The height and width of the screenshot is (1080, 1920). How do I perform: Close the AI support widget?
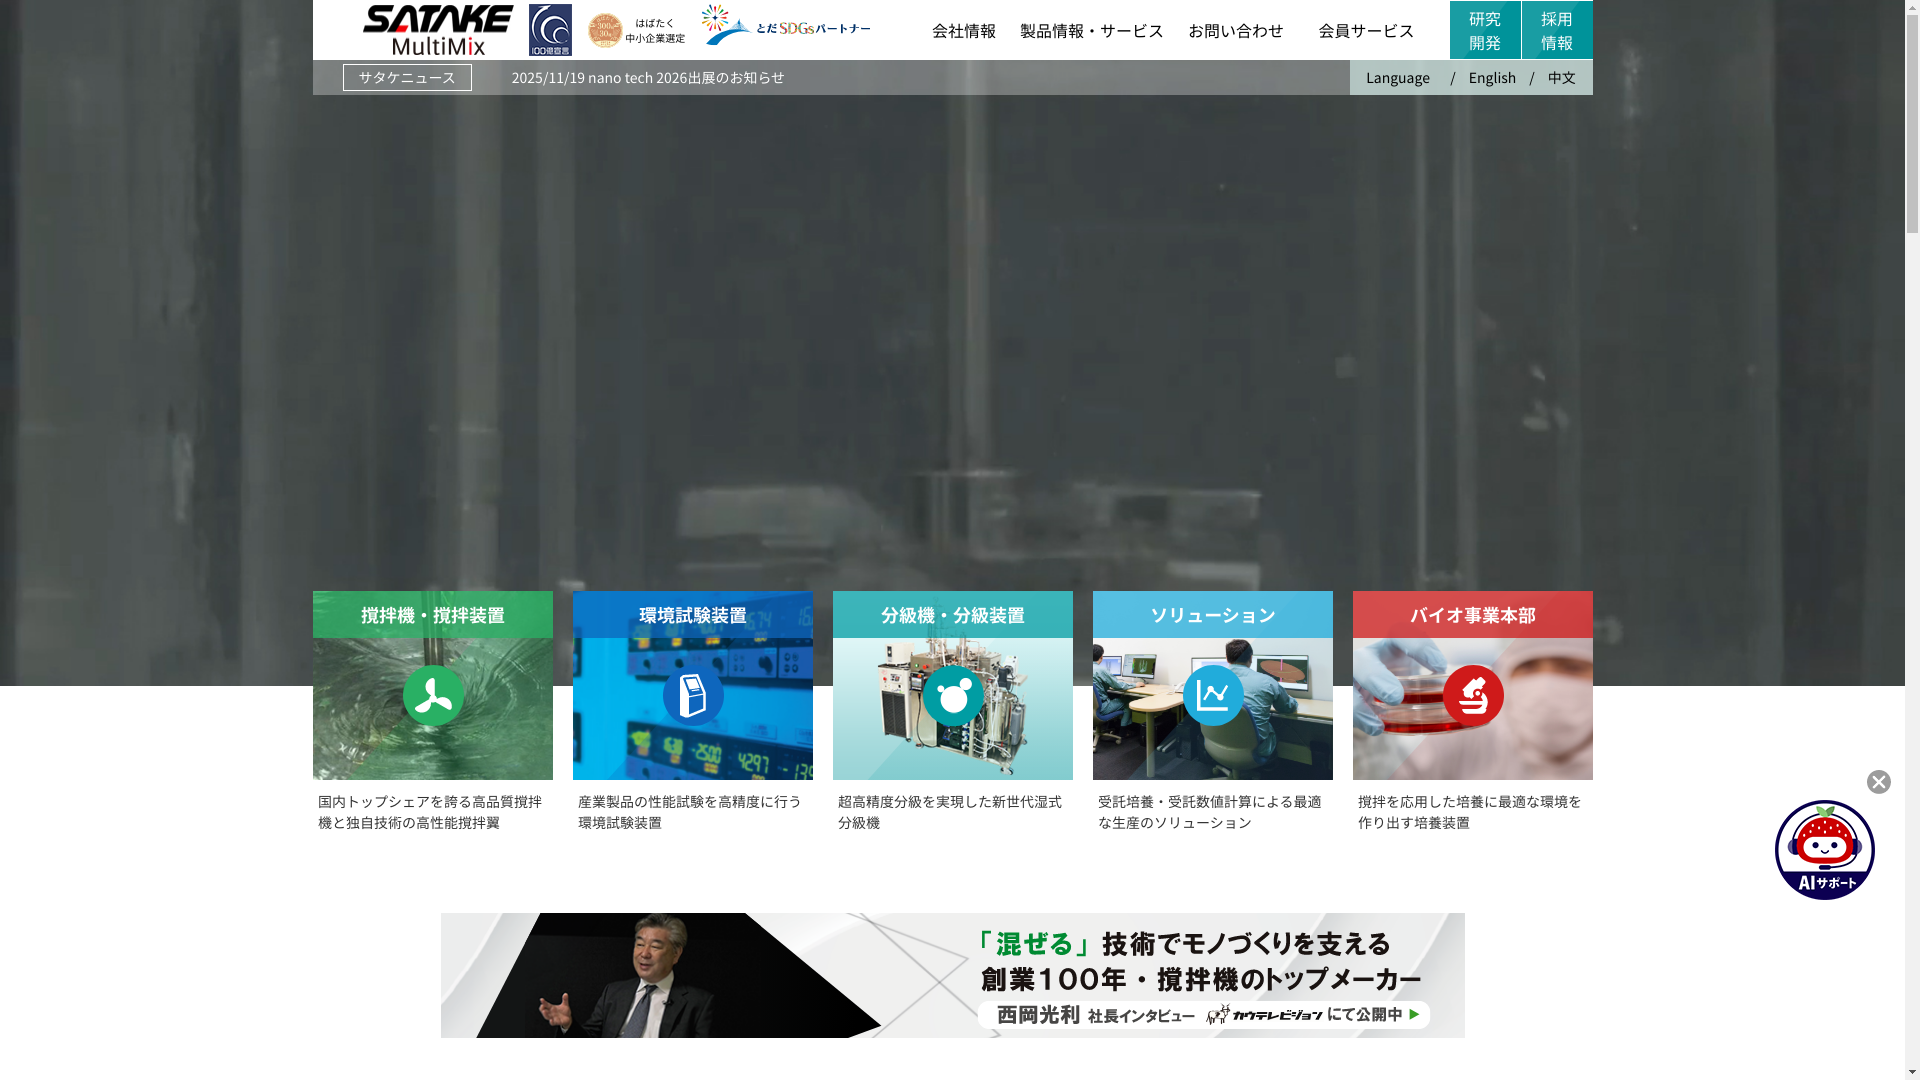pyautogui.click(x=1878, y=782)
